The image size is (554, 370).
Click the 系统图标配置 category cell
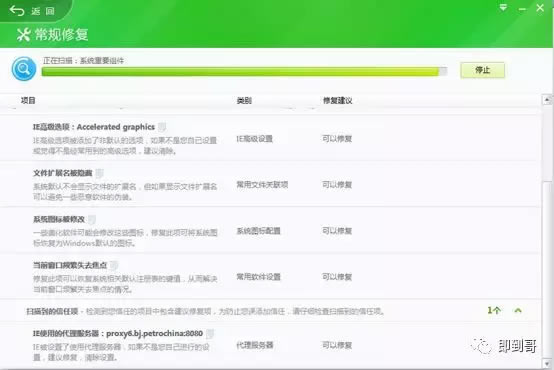(x=258, y=231)
